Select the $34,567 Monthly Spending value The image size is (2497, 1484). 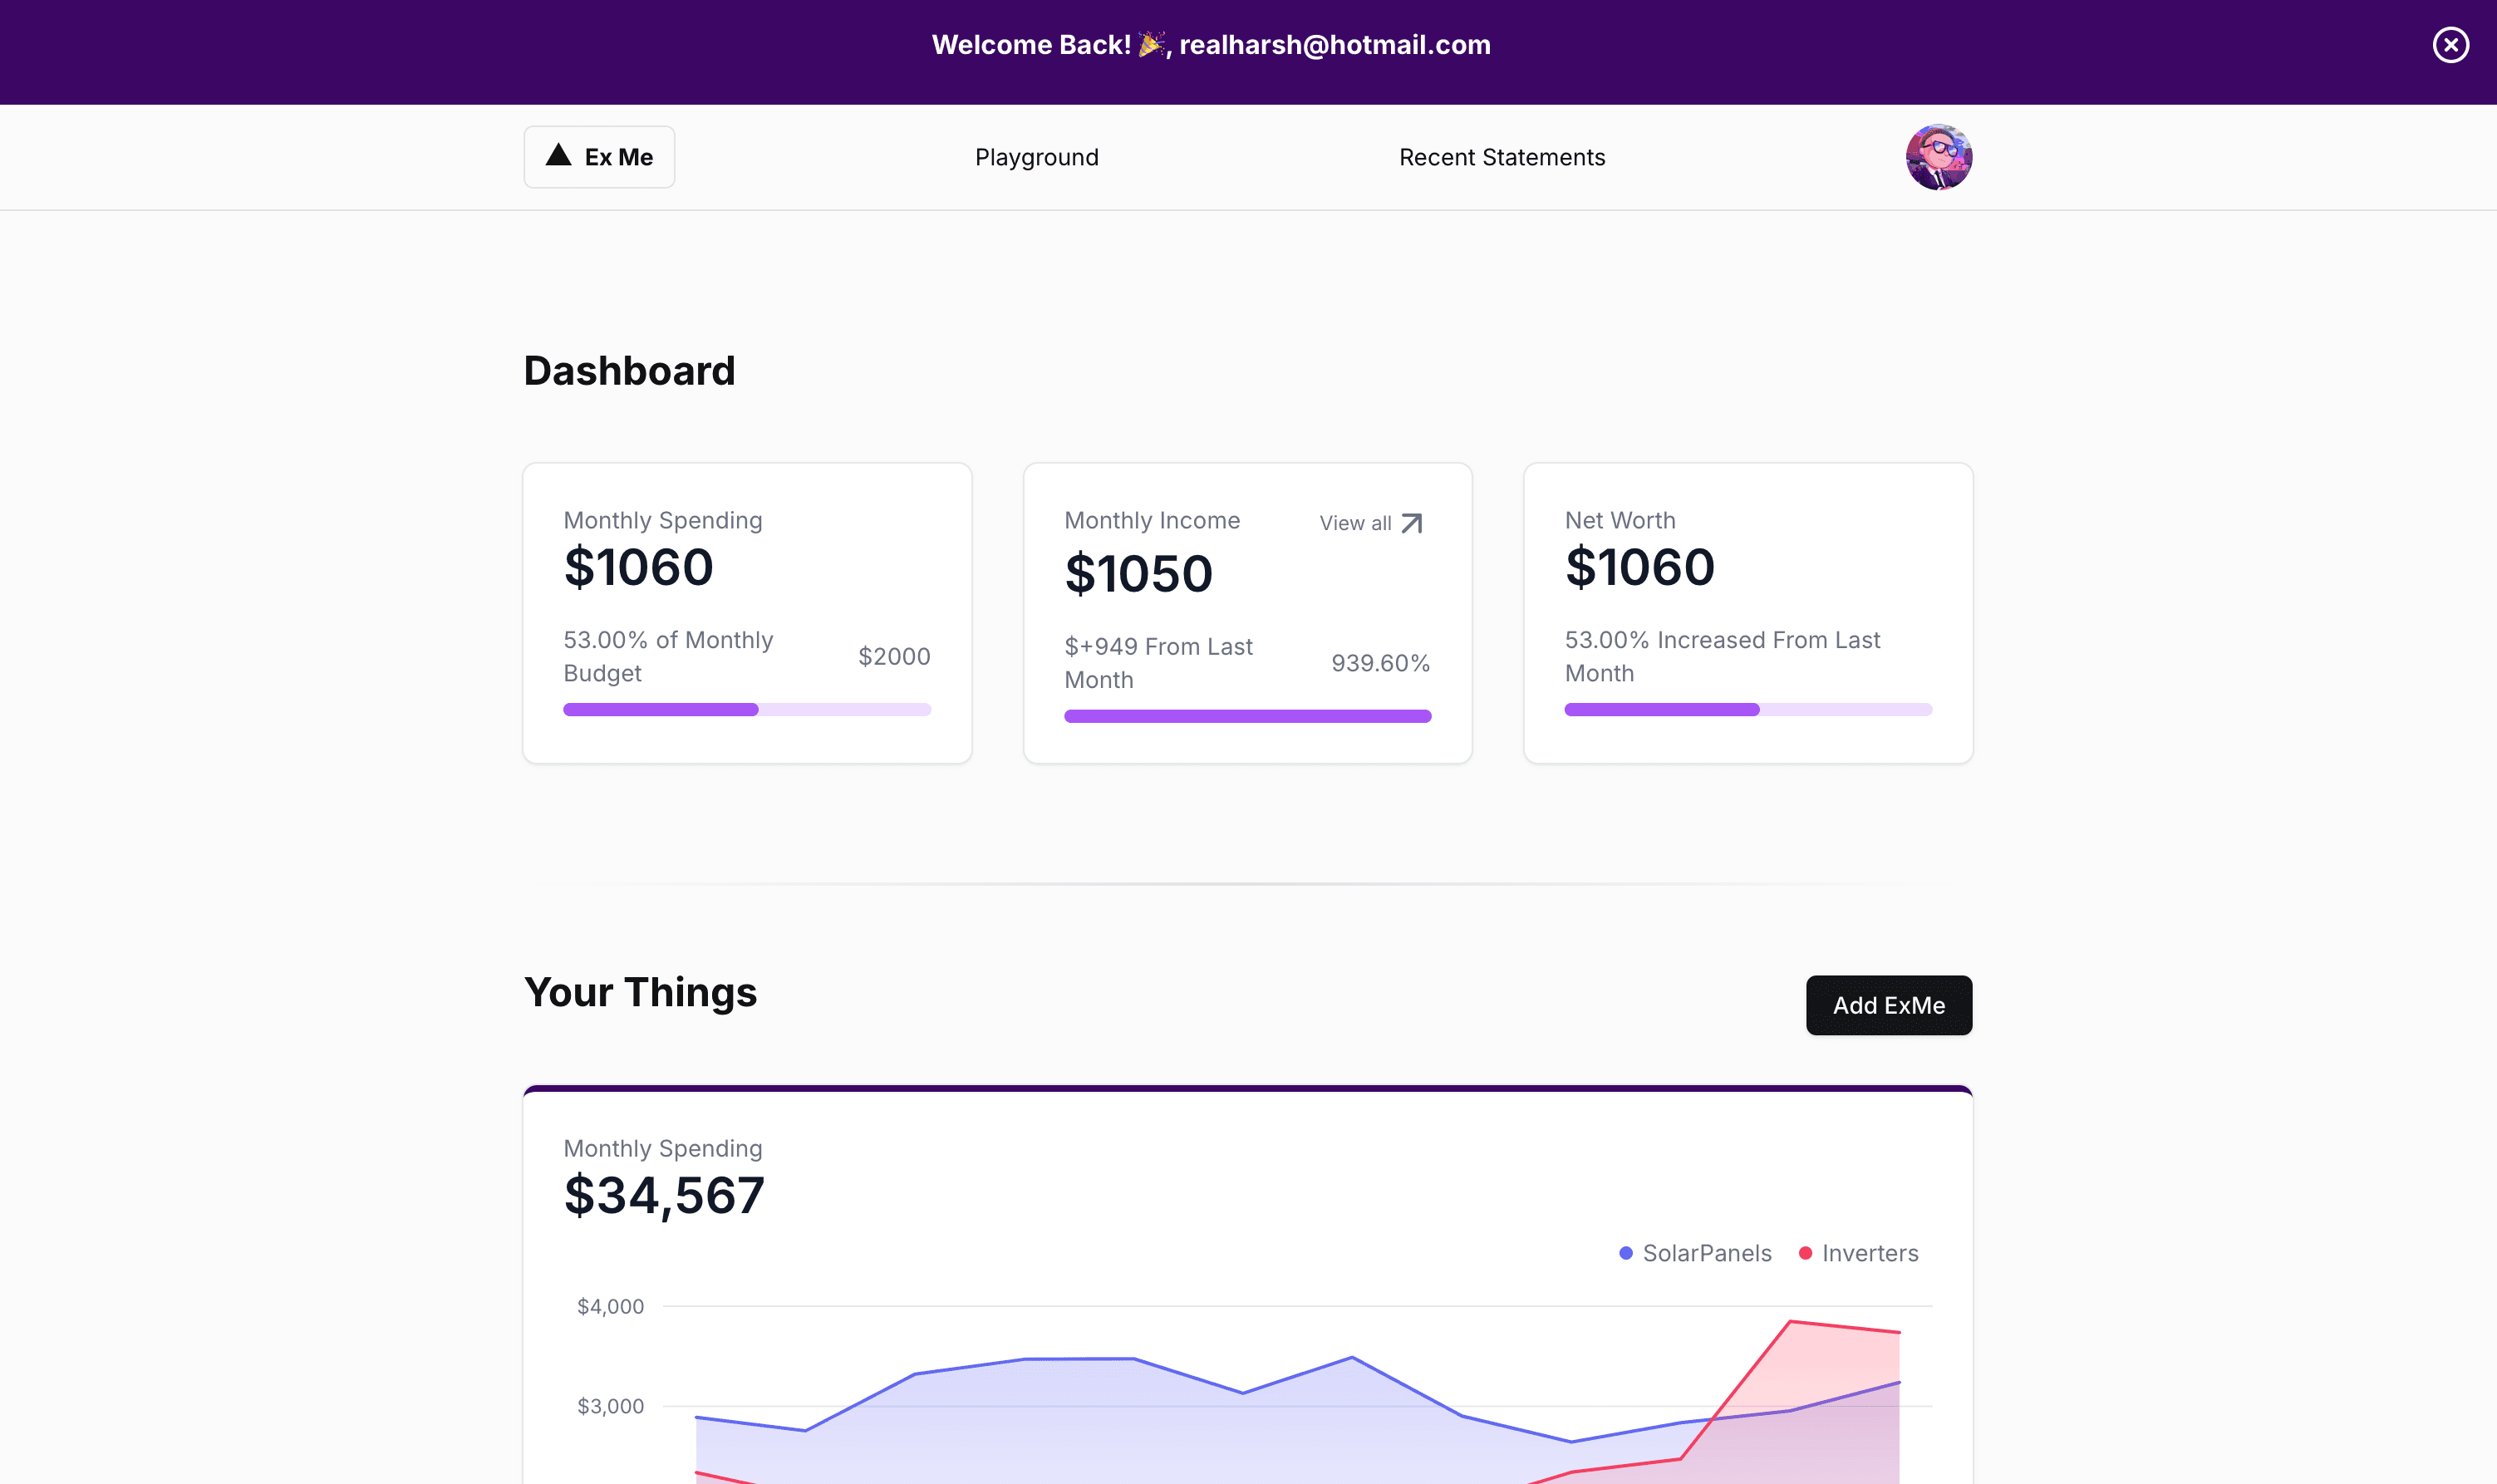(664, 1194)
